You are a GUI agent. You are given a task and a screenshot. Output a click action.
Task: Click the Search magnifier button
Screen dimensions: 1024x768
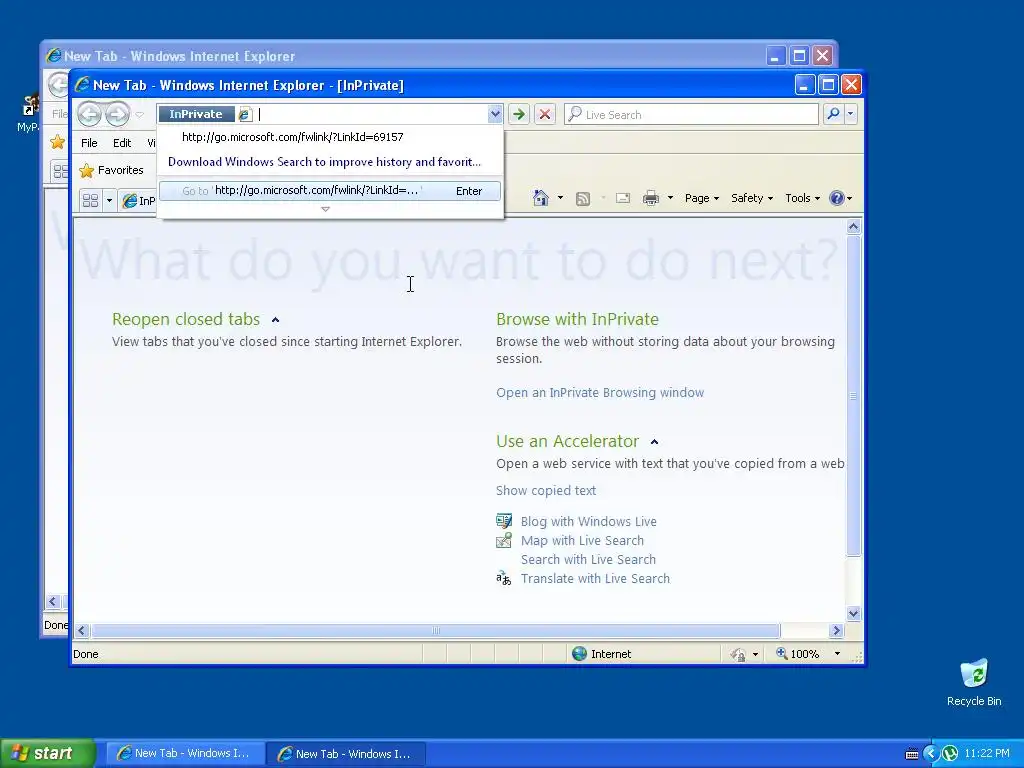833,114
